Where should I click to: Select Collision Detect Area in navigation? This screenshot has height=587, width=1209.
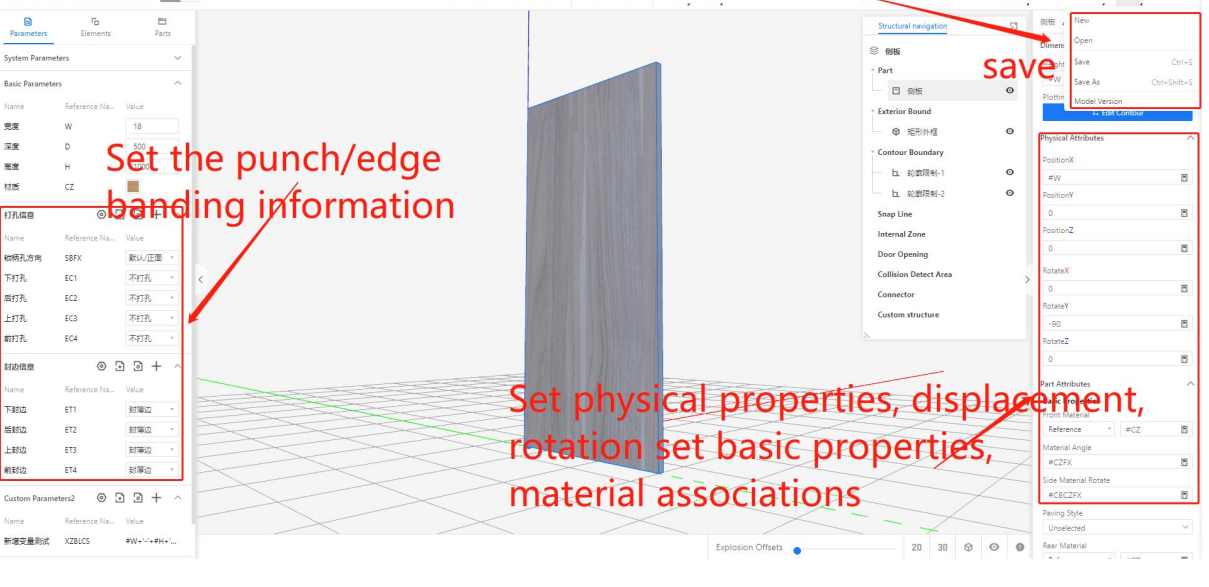pyautogui.click(x=915, y=274)
